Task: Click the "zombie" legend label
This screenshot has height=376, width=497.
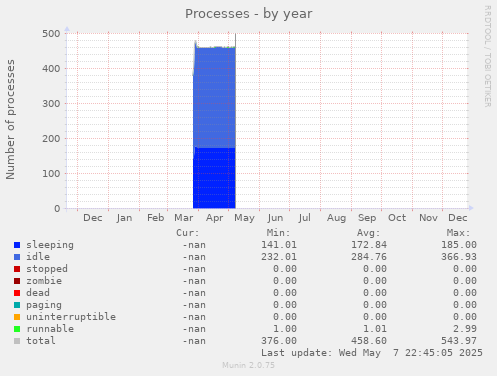Action: [44, 281]
